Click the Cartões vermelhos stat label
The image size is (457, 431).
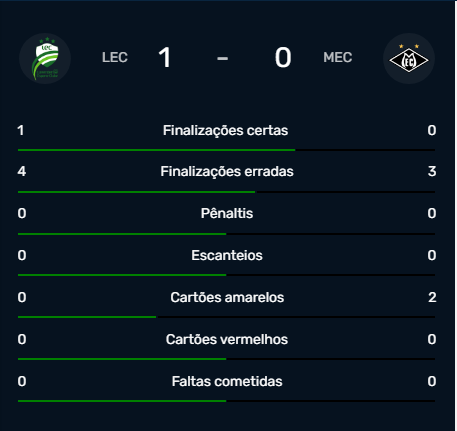pyautogui.click(x=227, y=339)
